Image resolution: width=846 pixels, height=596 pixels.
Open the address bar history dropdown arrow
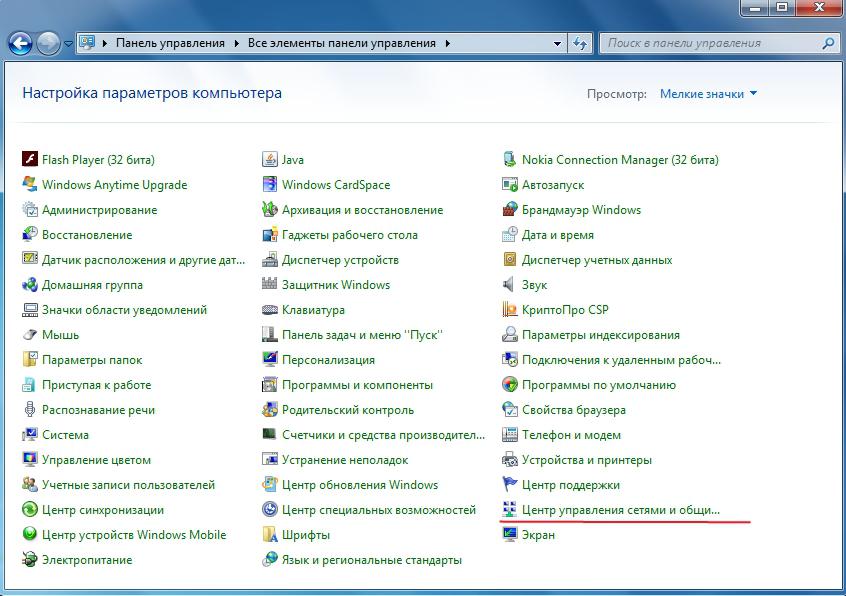(557, 44)
